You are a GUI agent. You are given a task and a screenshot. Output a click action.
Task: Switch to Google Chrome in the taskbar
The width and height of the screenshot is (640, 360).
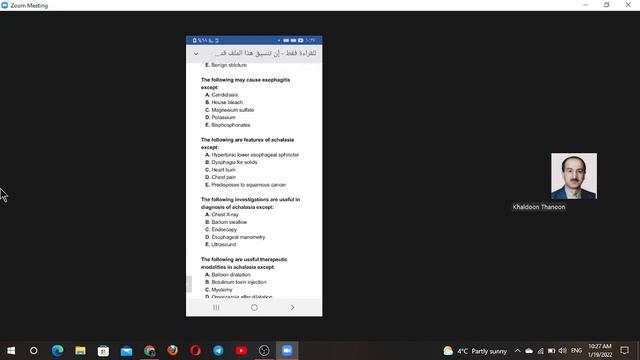[x=149, y=351]
